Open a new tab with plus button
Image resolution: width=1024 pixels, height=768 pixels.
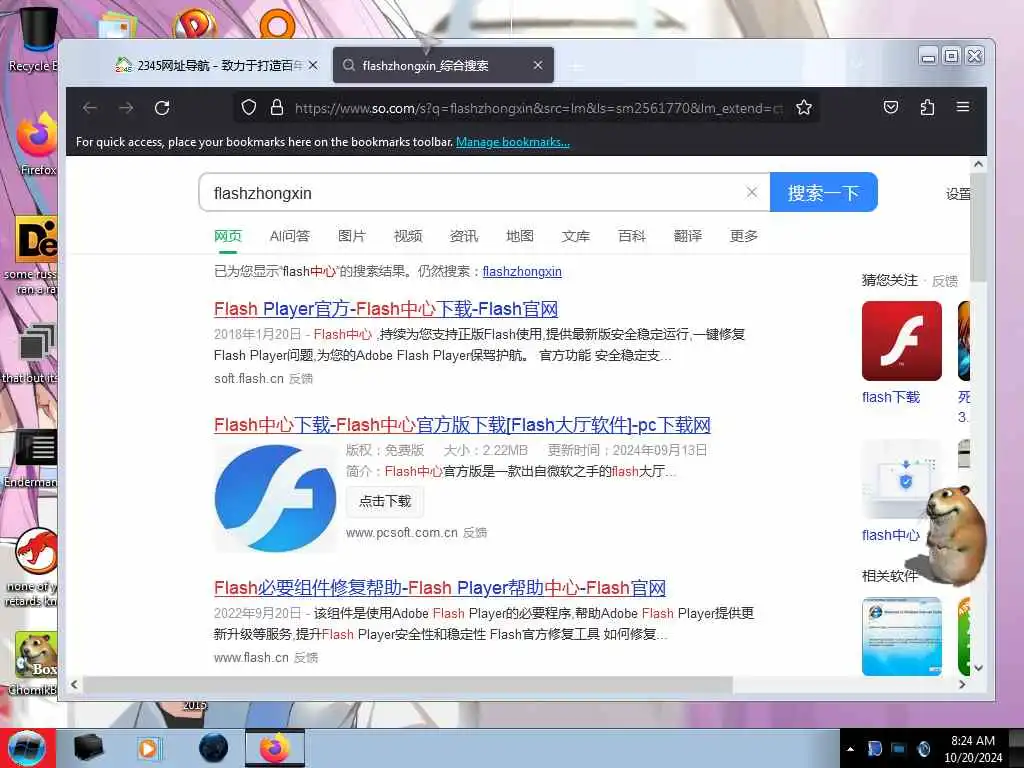576,66
